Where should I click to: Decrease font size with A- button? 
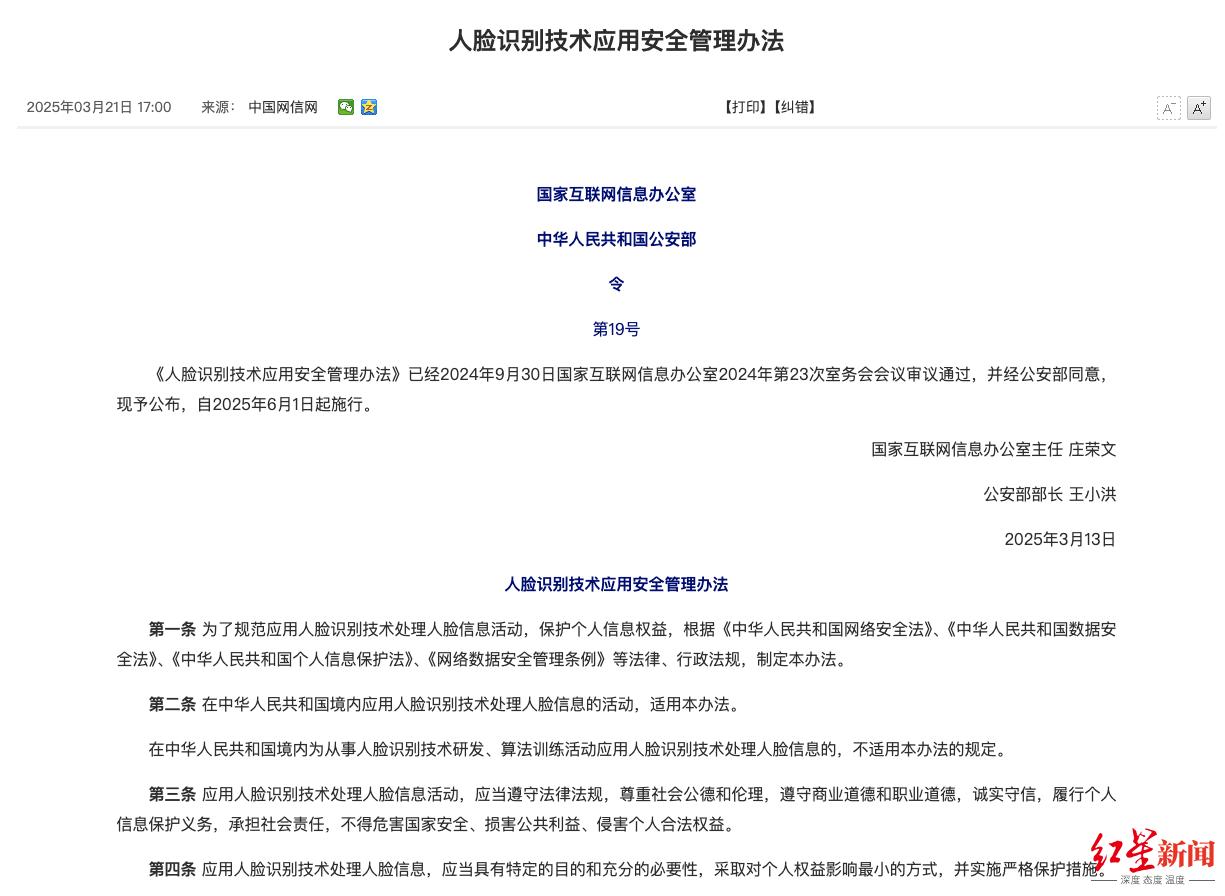click(x=1168, y=108)
